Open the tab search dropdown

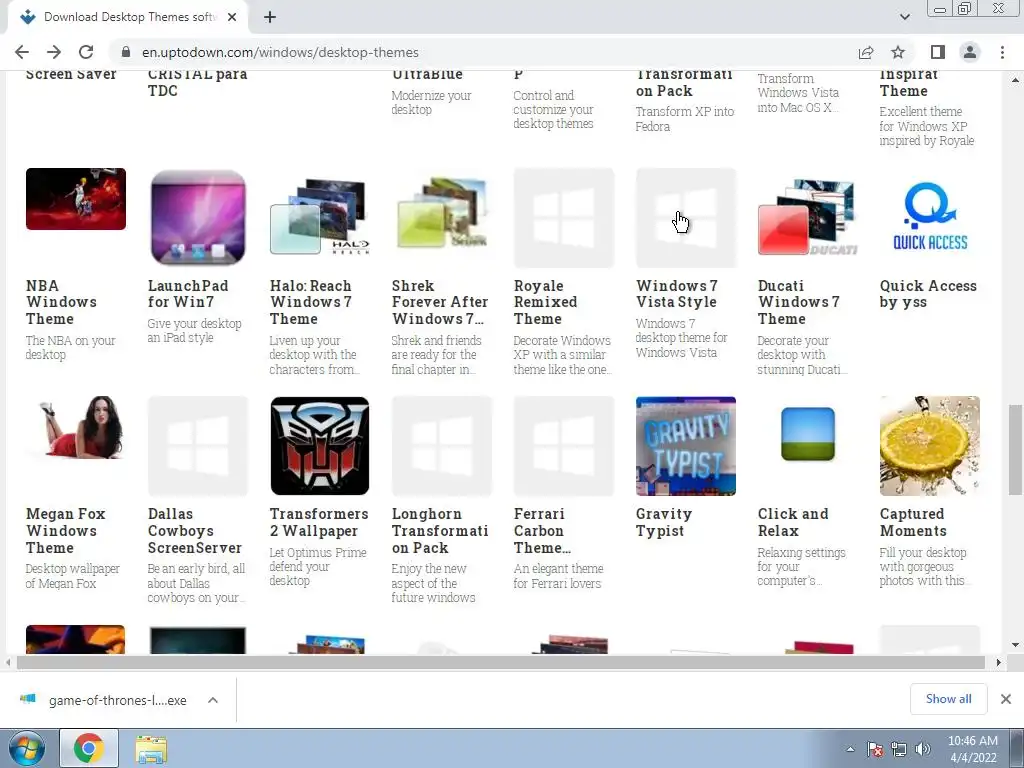pos(904,17)
